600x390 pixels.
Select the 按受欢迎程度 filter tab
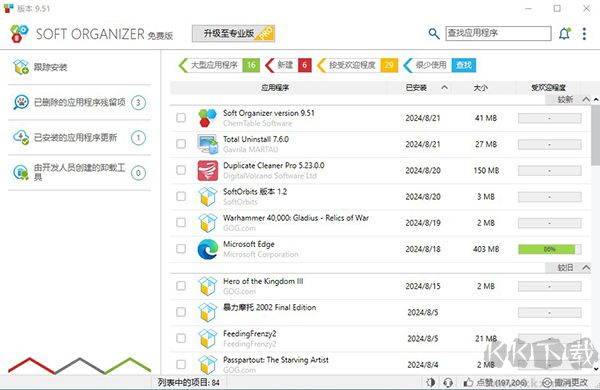357,65
